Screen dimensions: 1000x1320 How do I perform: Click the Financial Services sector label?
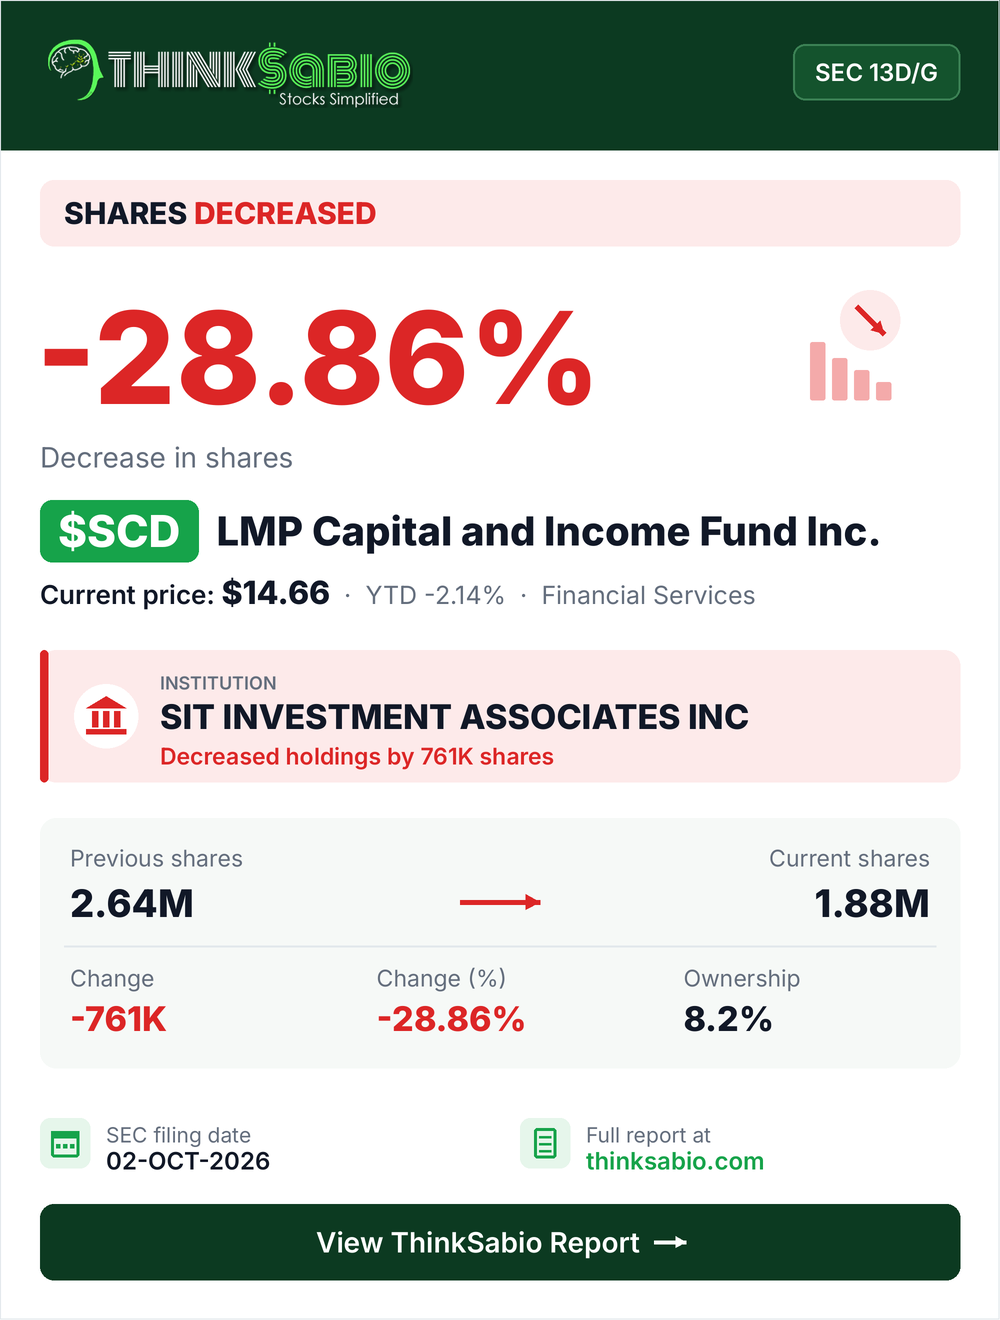click(x=648, y=595)
